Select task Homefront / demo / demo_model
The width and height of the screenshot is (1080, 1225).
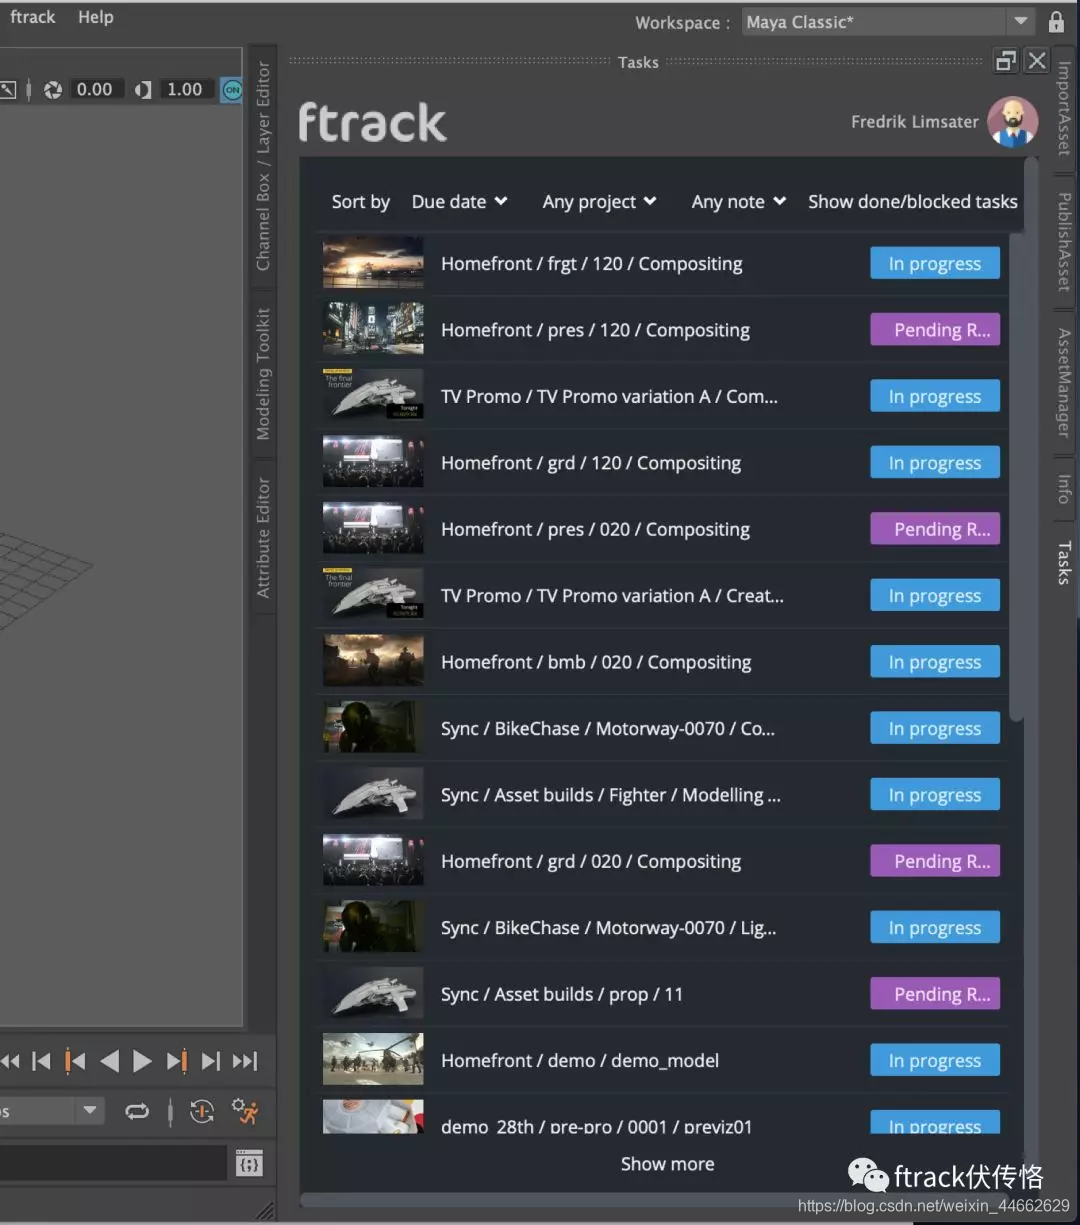[x=661, y=1060]
